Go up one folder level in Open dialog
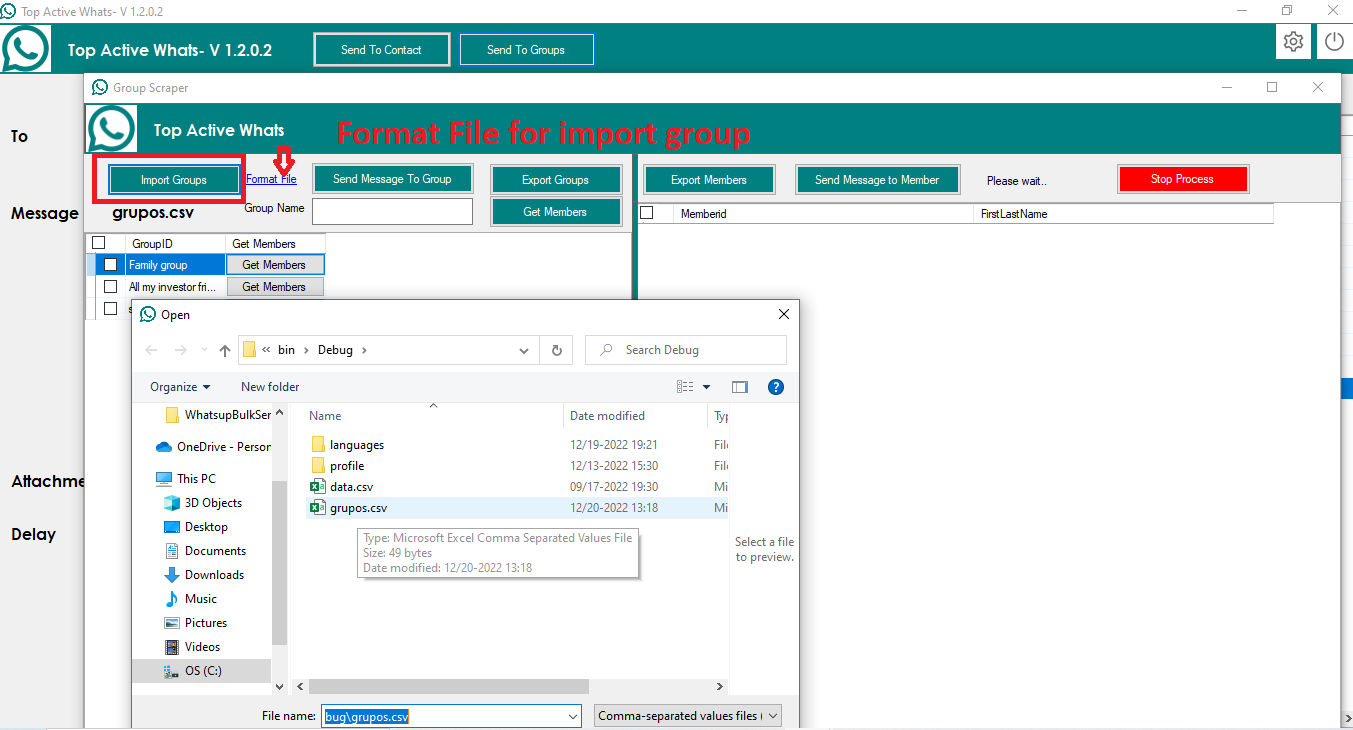The height and width of the screenshot is (730, 1353). pos(225,350)
